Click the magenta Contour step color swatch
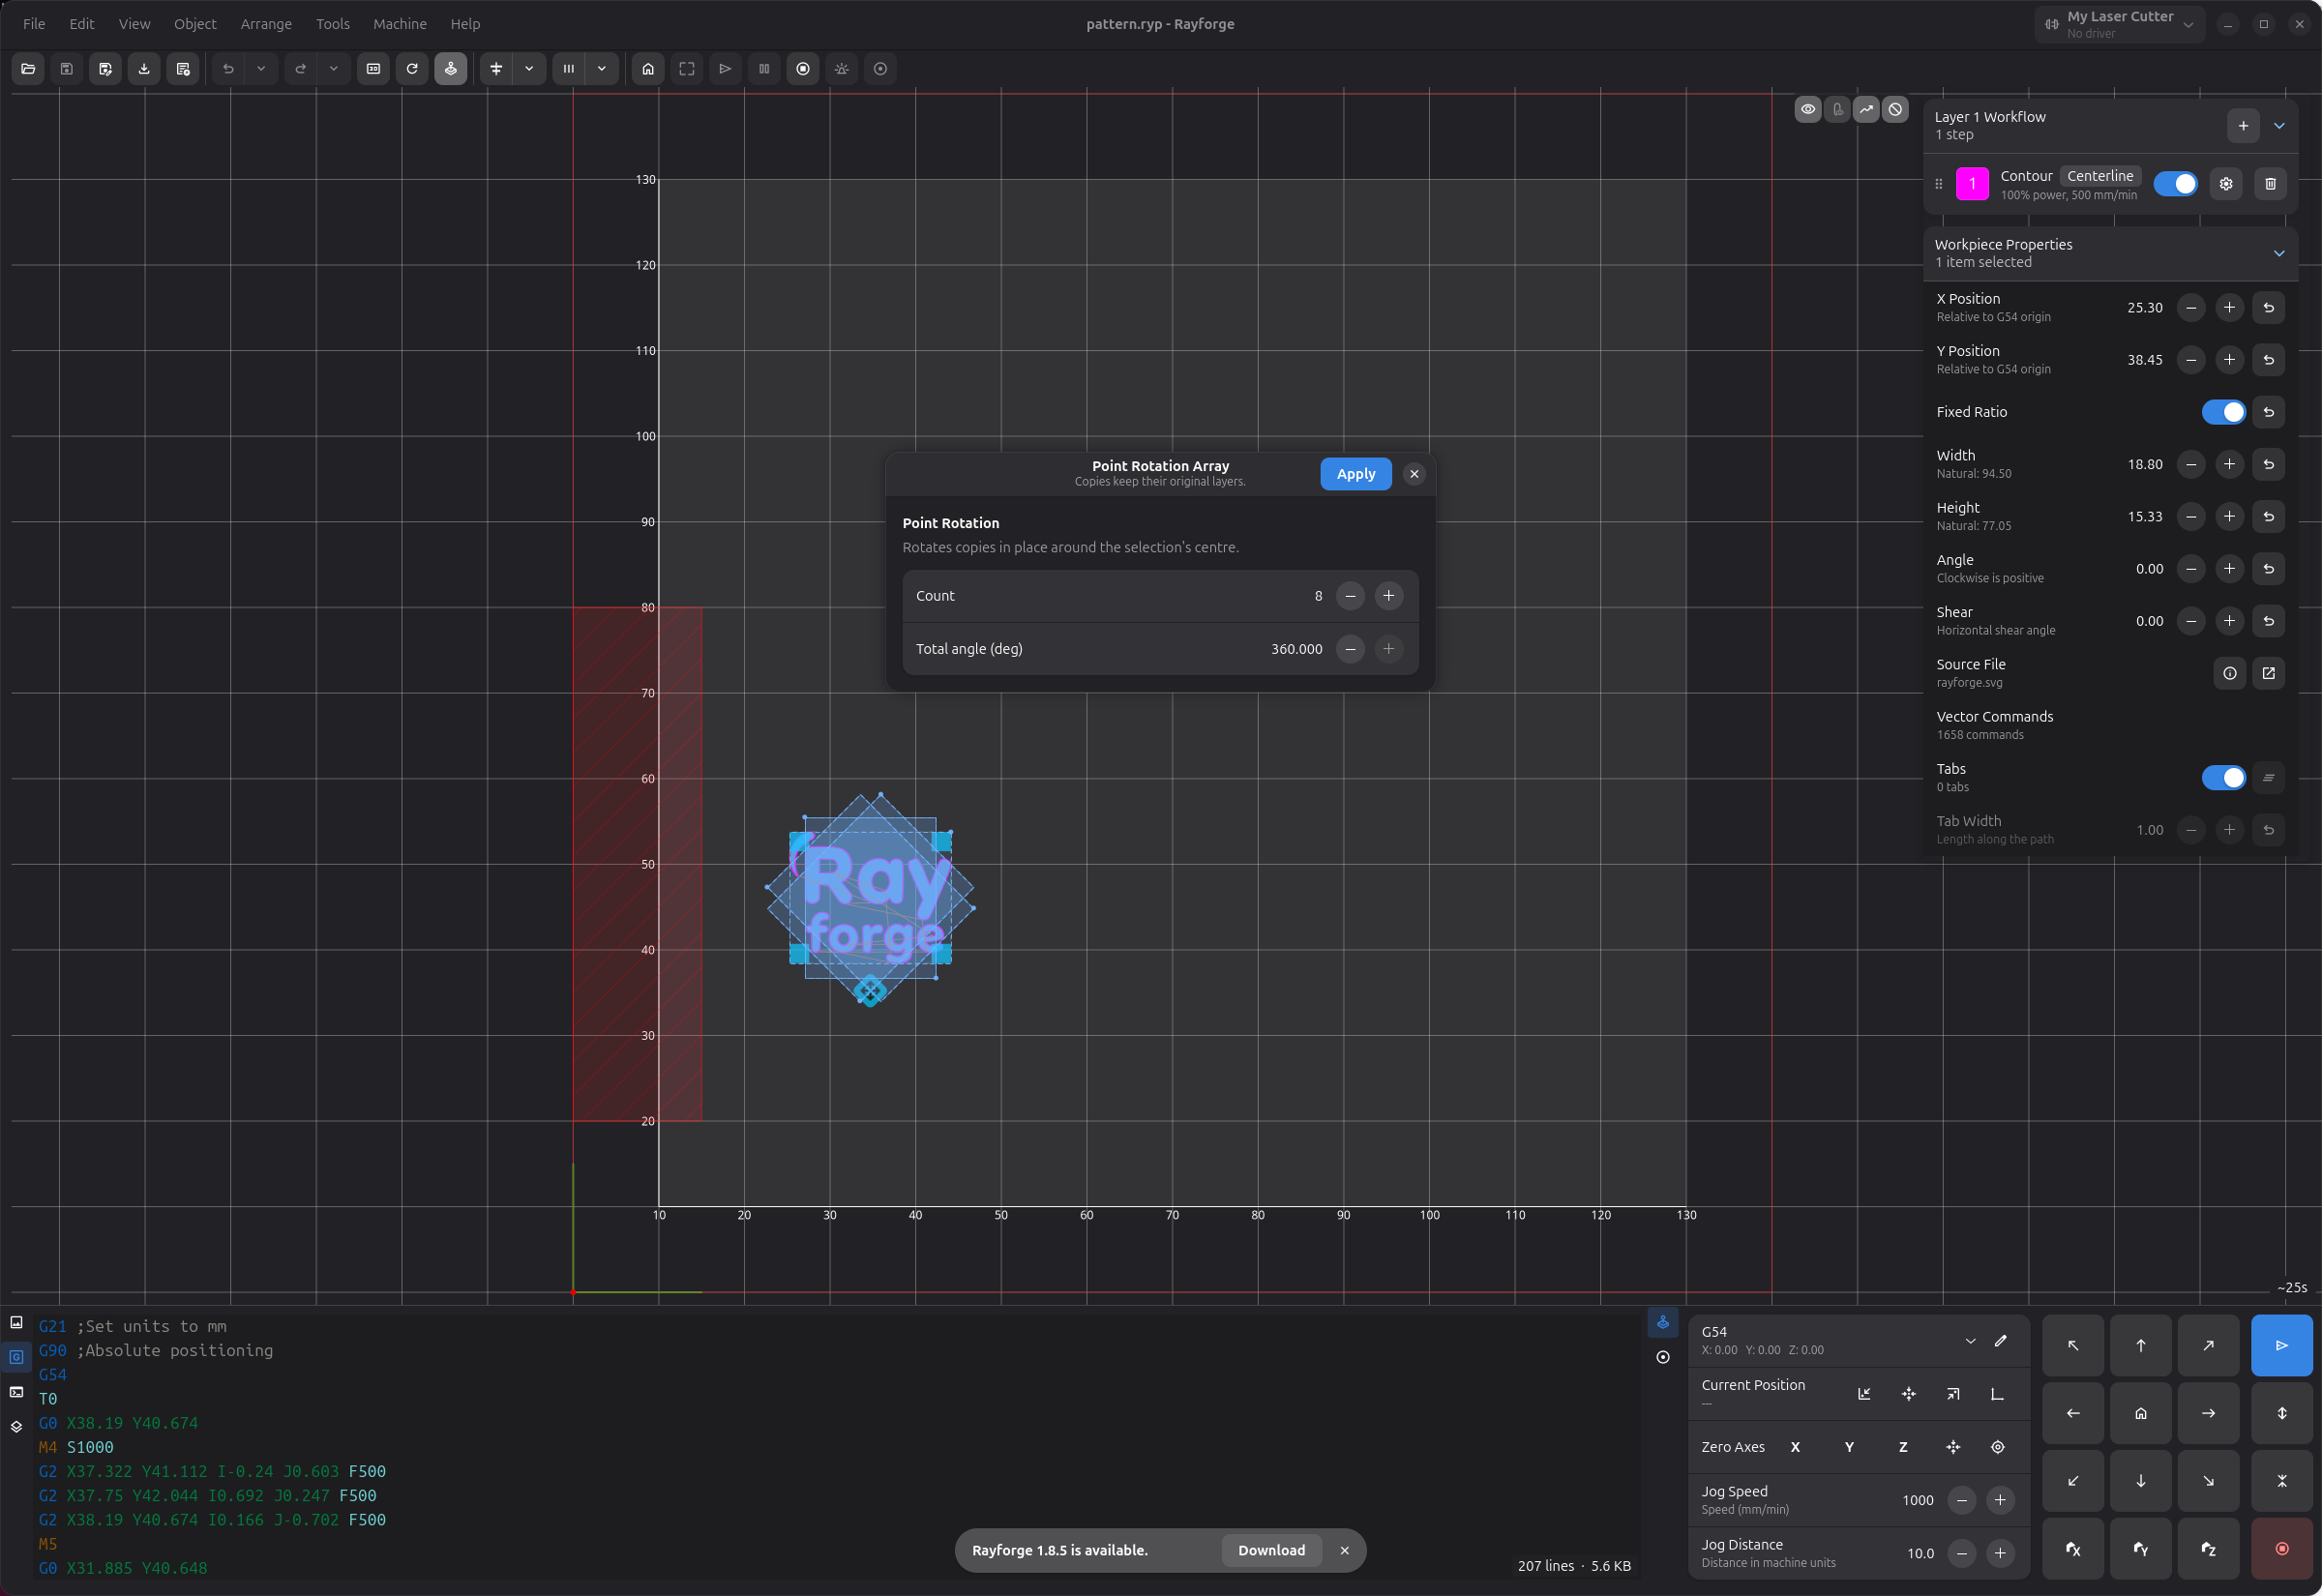The image size is (2322, 1596). click(x=1971, y=184)
